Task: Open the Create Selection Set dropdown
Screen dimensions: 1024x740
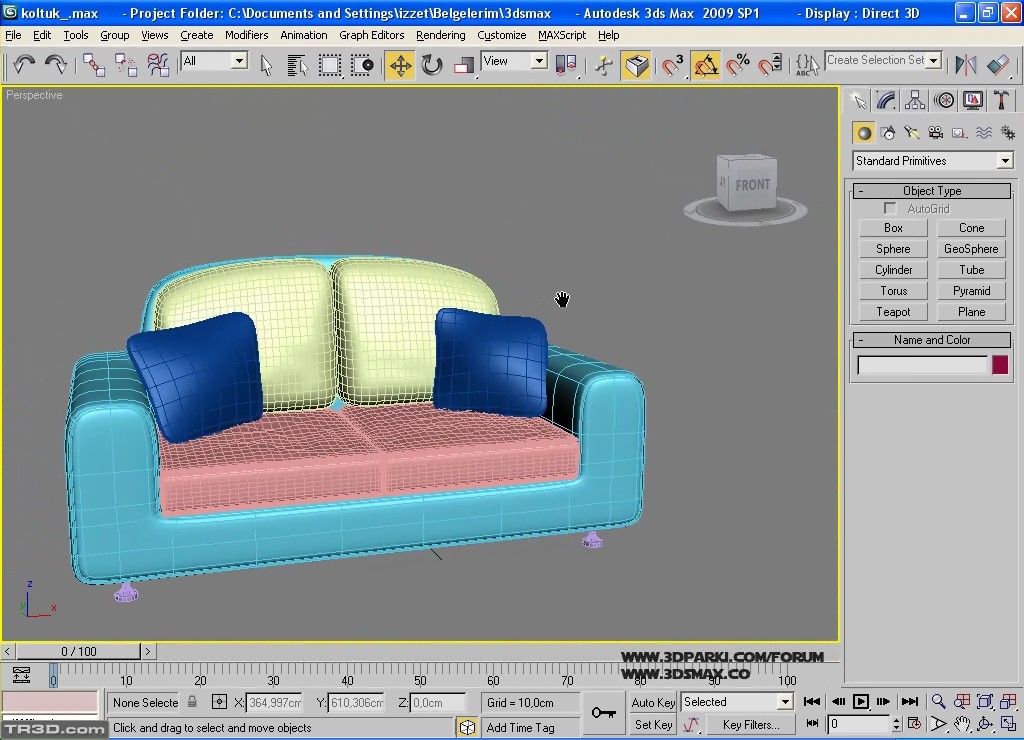Action: pos(934,60)
